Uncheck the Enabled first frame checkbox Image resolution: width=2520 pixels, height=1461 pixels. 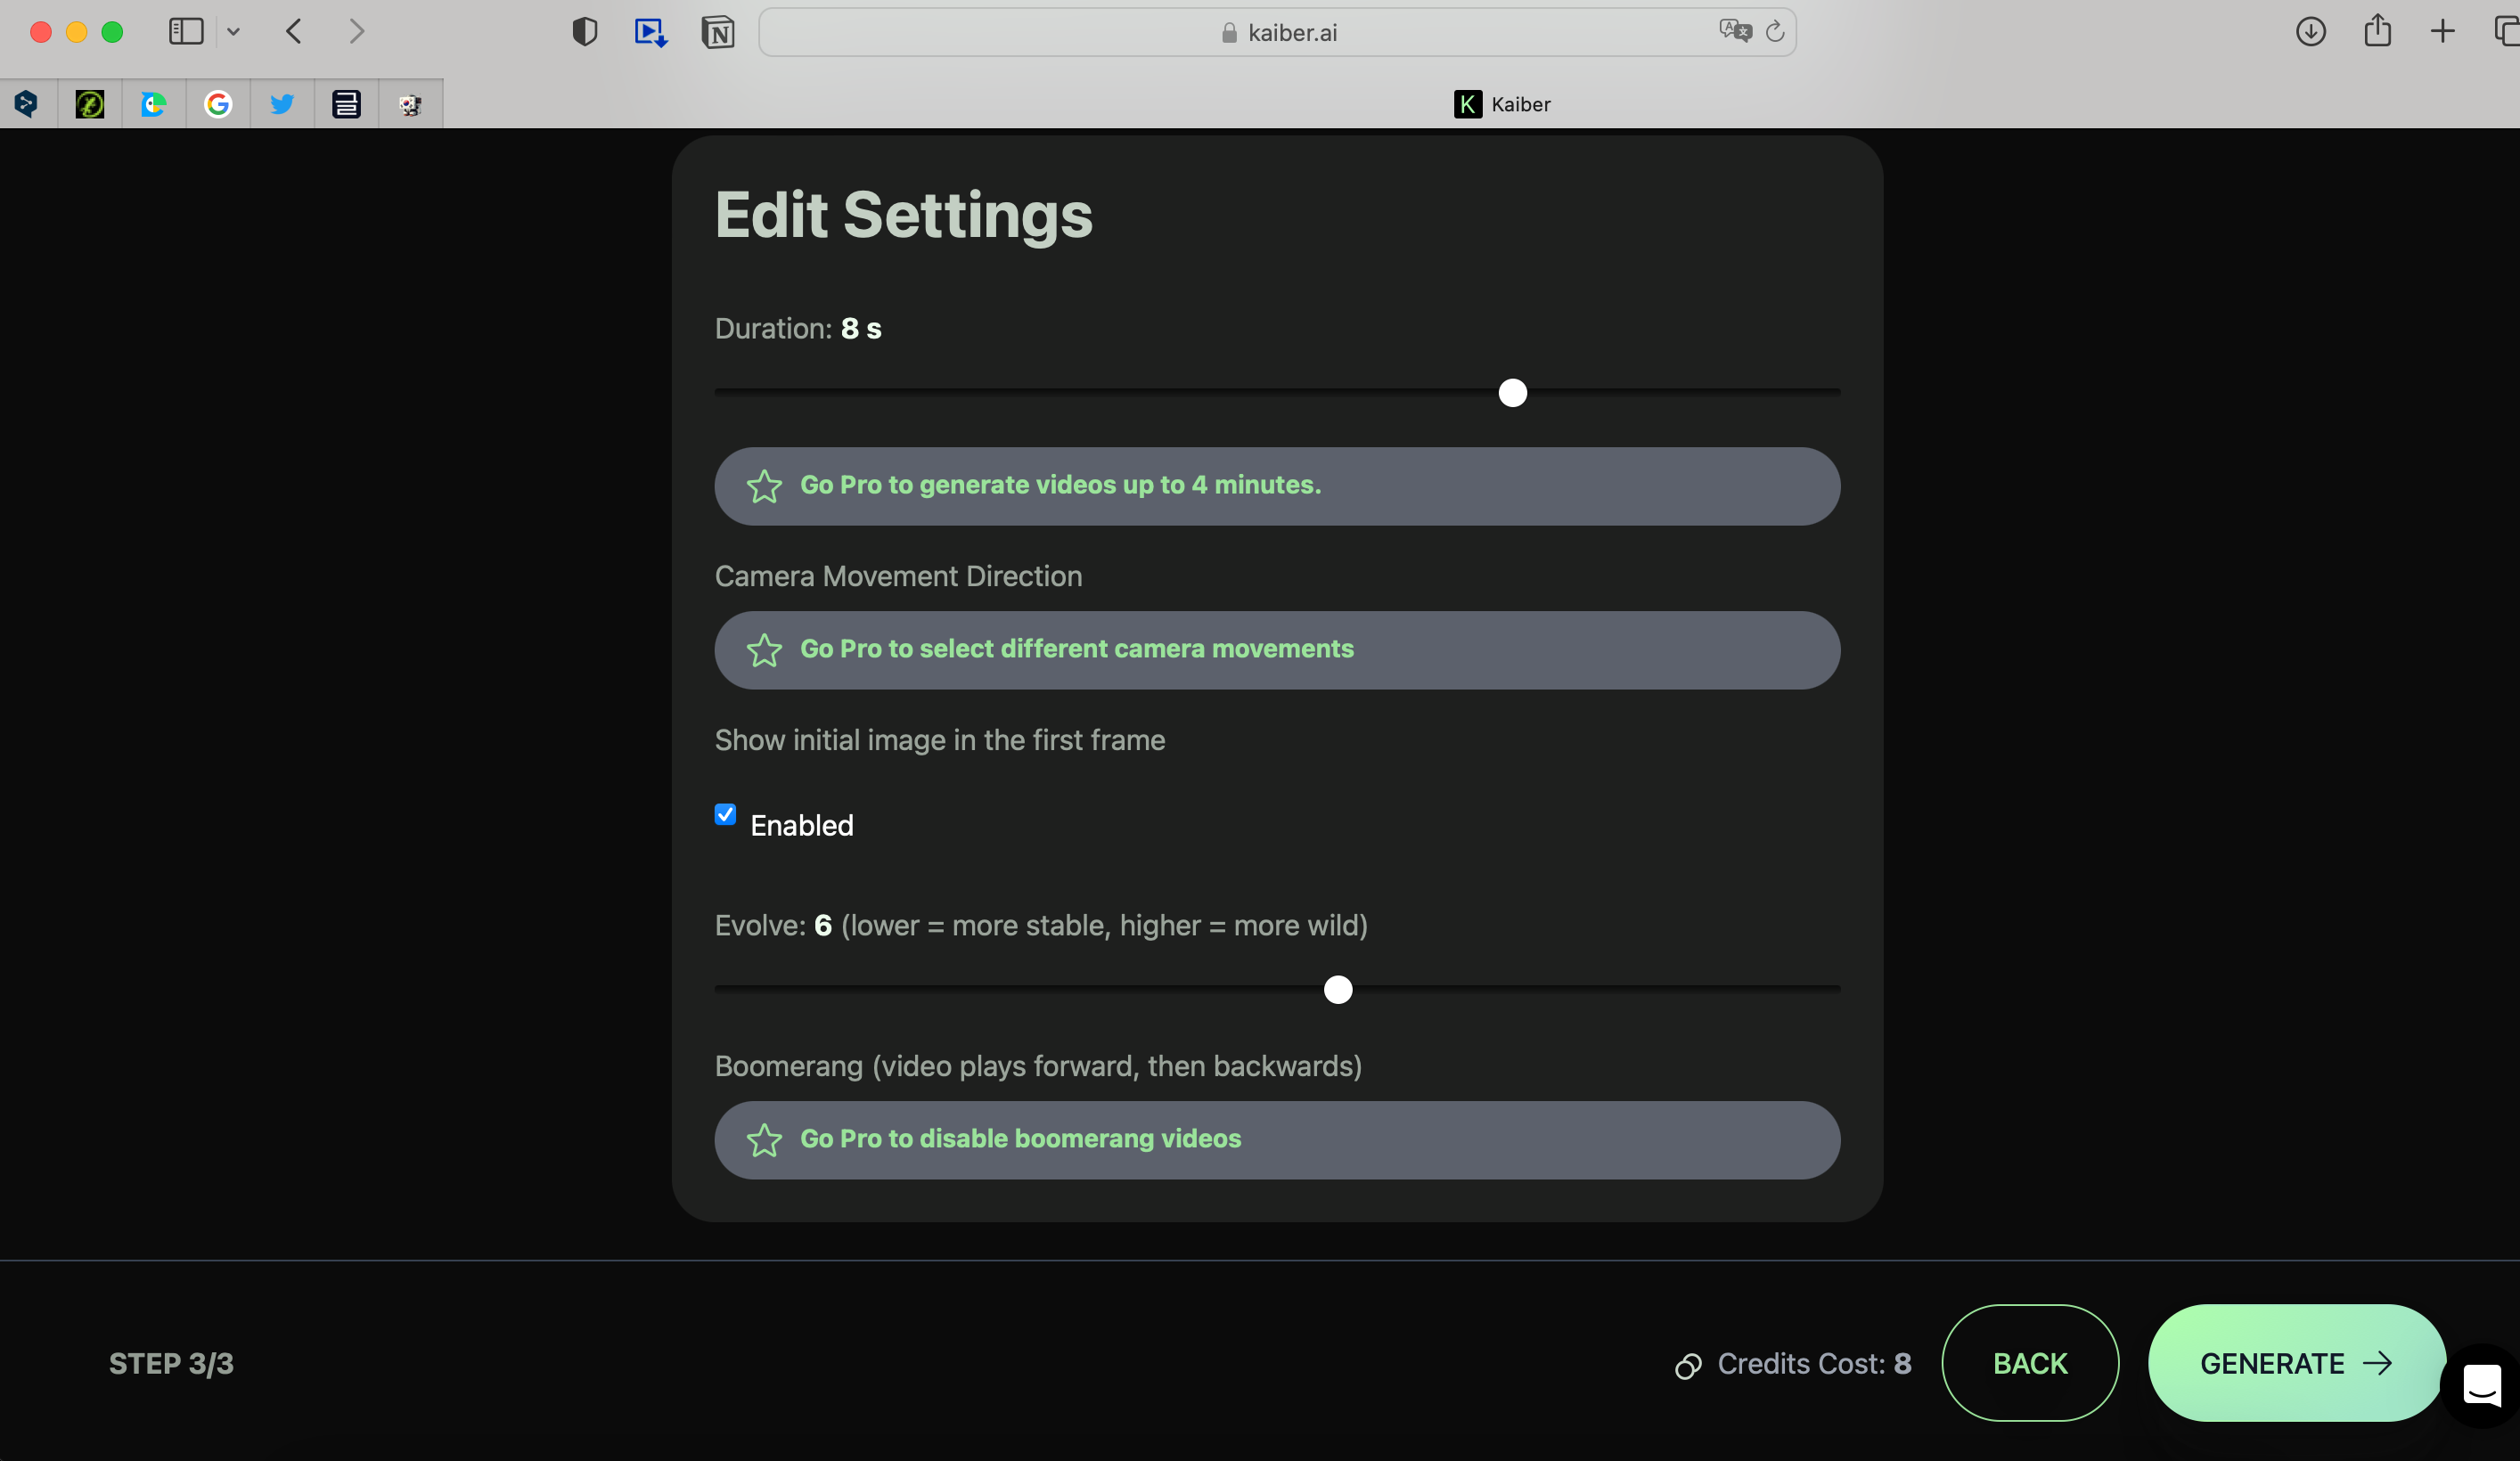click(725, 814)
